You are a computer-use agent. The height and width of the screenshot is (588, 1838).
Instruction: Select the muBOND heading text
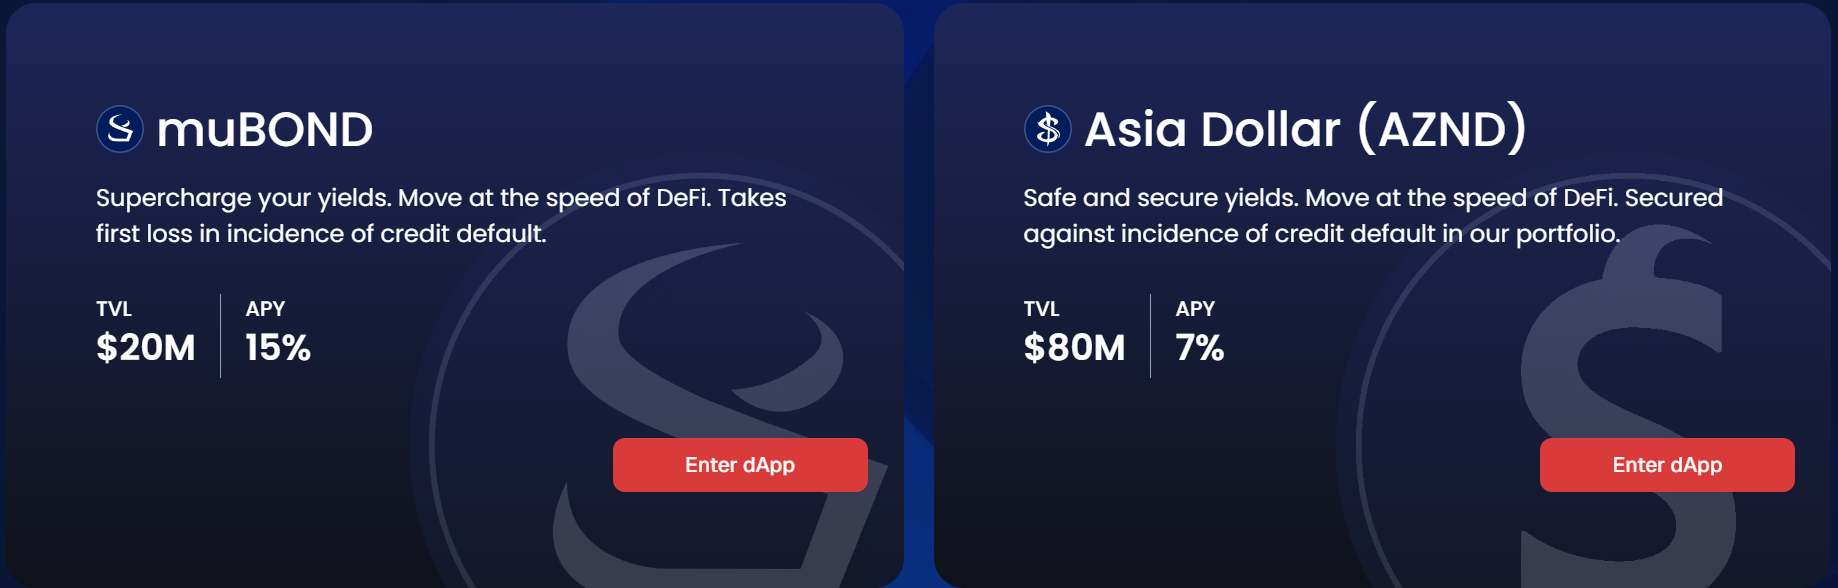(265, 130)
